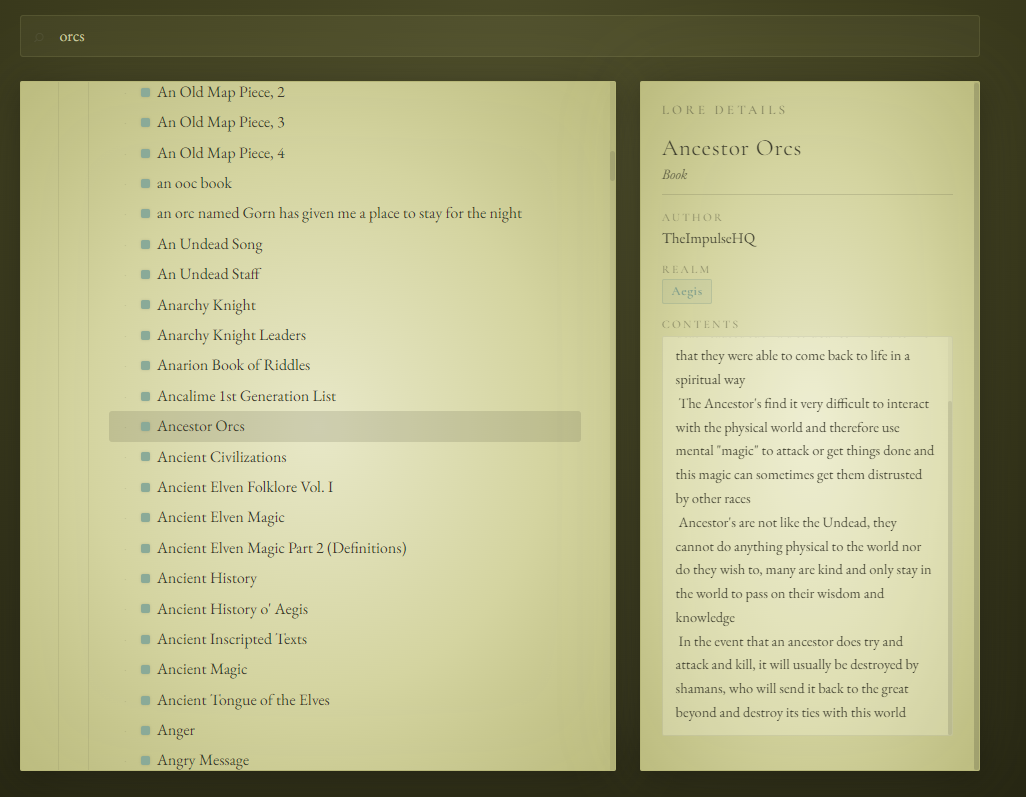Click the highlighted "Ancestor Orcs" row
The height and width of the screenshot is (797, 1026).
345,426
